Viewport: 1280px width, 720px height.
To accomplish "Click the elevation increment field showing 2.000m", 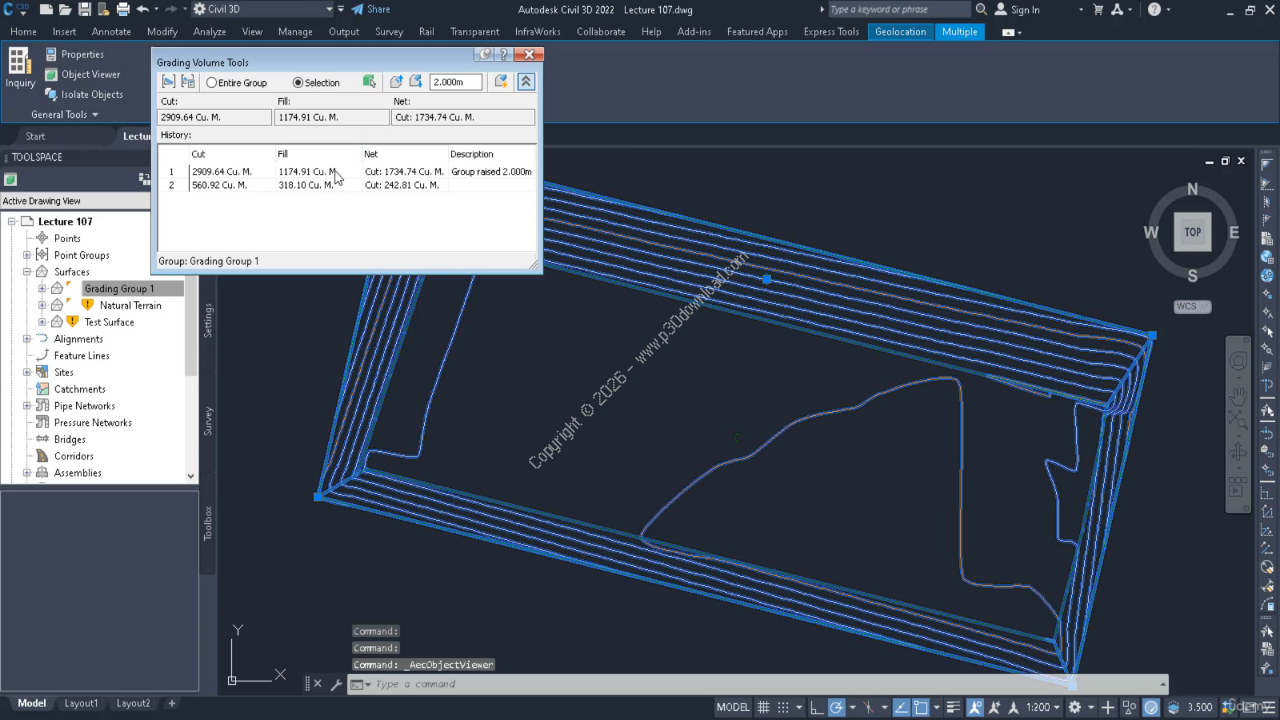I will [455, 82].
